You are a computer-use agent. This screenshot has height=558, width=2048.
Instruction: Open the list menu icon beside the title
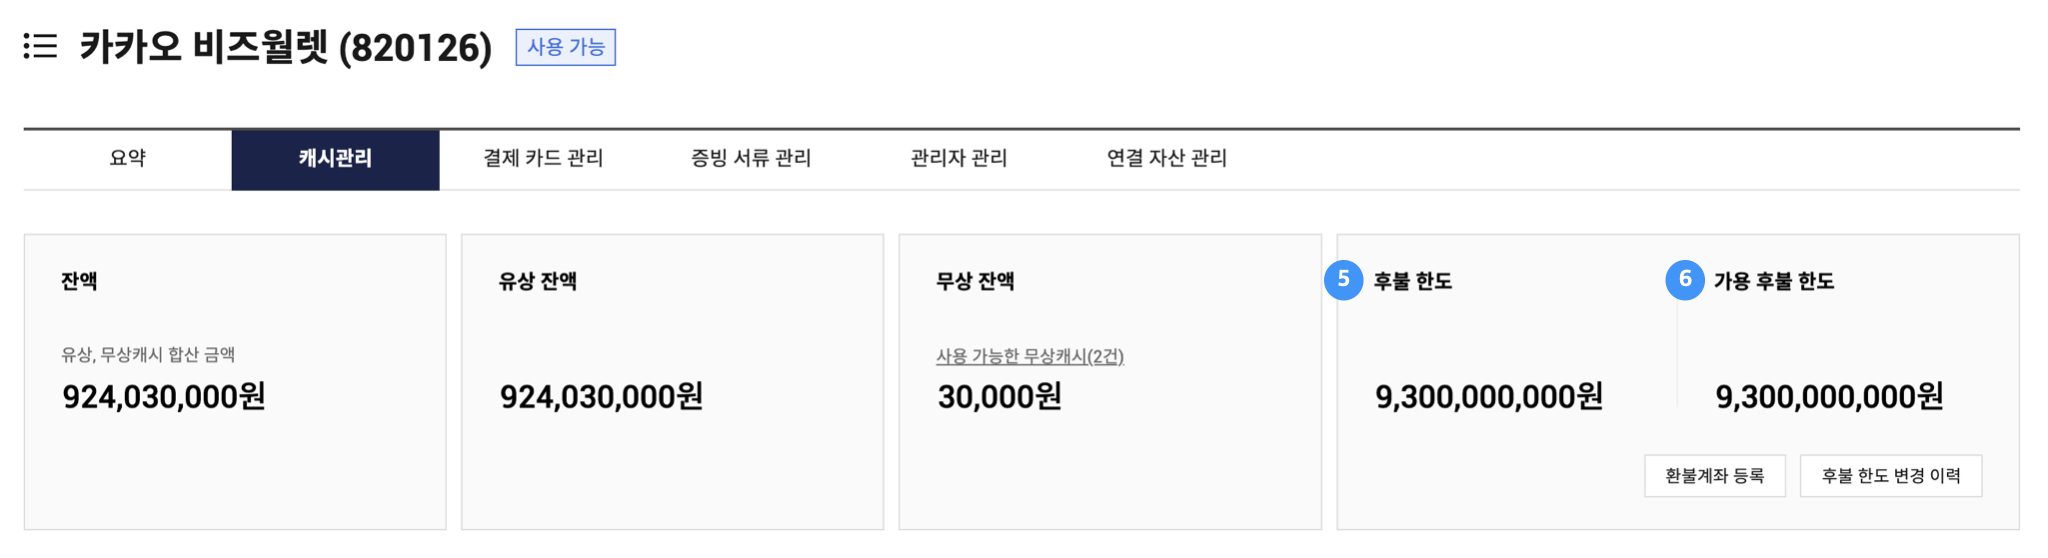41,47
